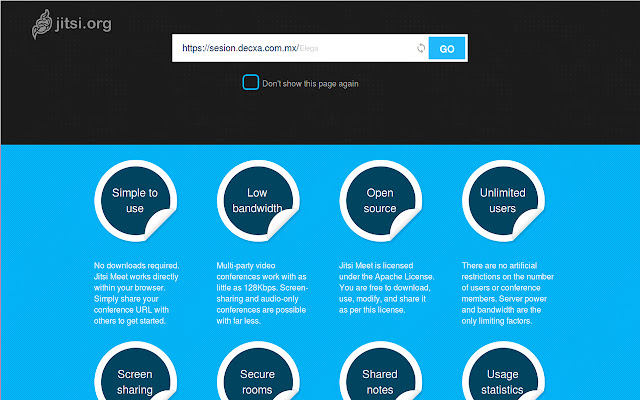Click the "Shared notes" sticker badge

pyautogui.click(x=380, y=371)
